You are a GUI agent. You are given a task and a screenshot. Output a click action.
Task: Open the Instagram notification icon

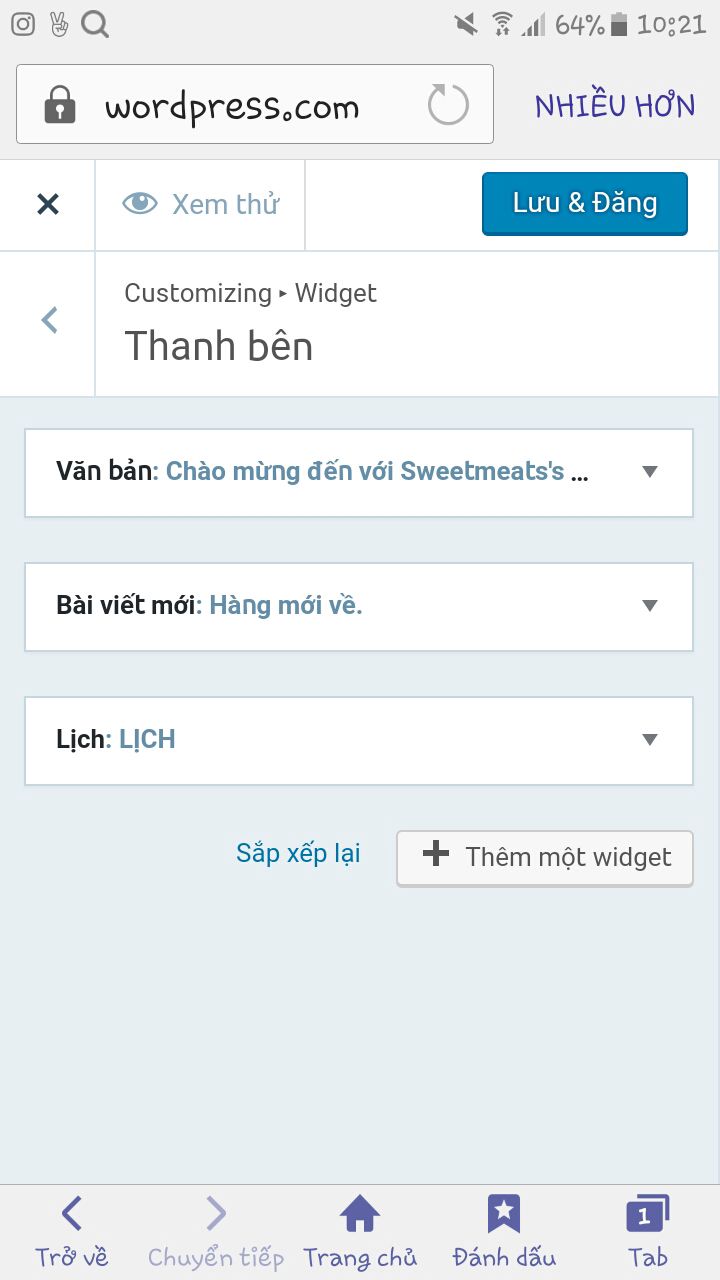[x=22, y=24]
